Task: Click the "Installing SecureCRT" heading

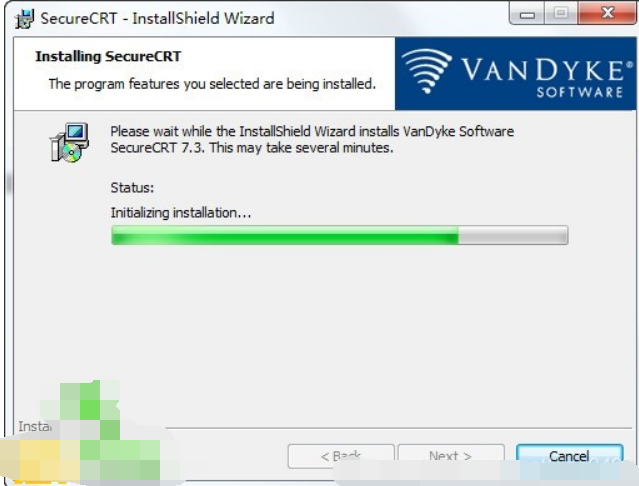Action: pos(108,56)
